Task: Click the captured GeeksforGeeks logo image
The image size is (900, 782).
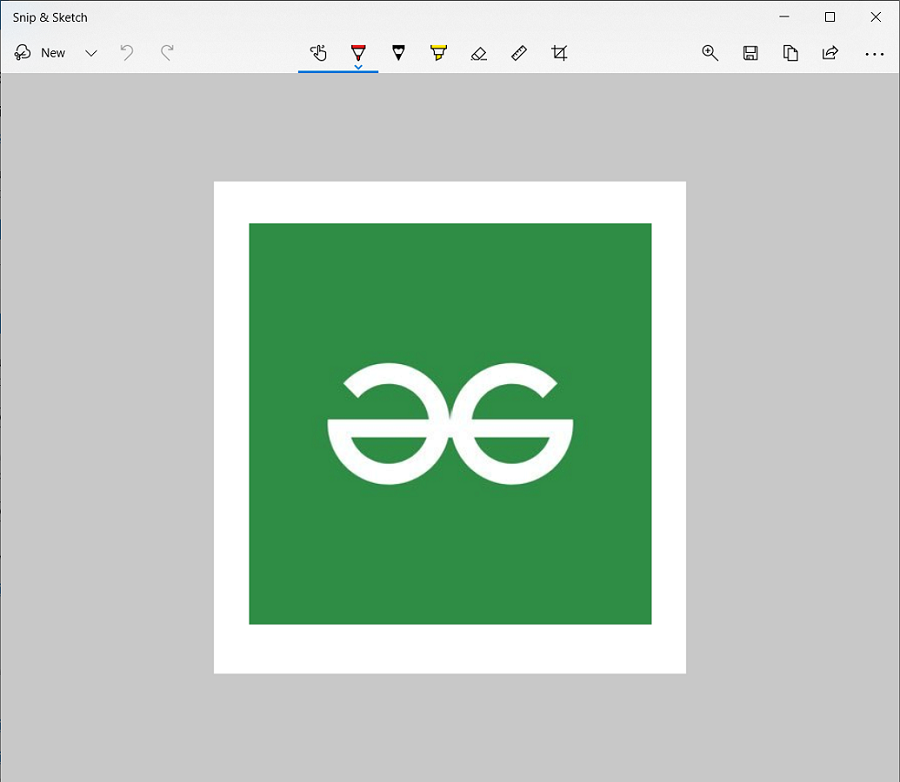Action: (450, 427)
